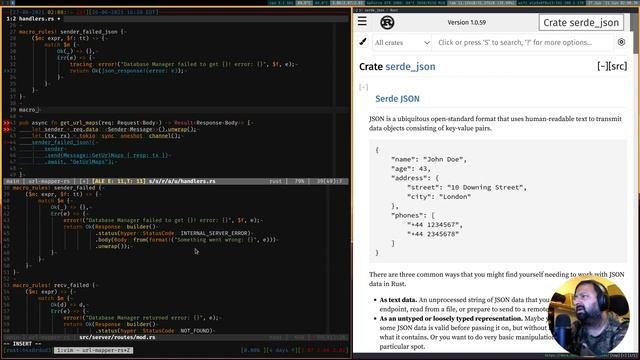640x360 pixels.
Task: Open the 'All crates' search filter dropdown
Action: pyautogui.click(x=402, y=42)
